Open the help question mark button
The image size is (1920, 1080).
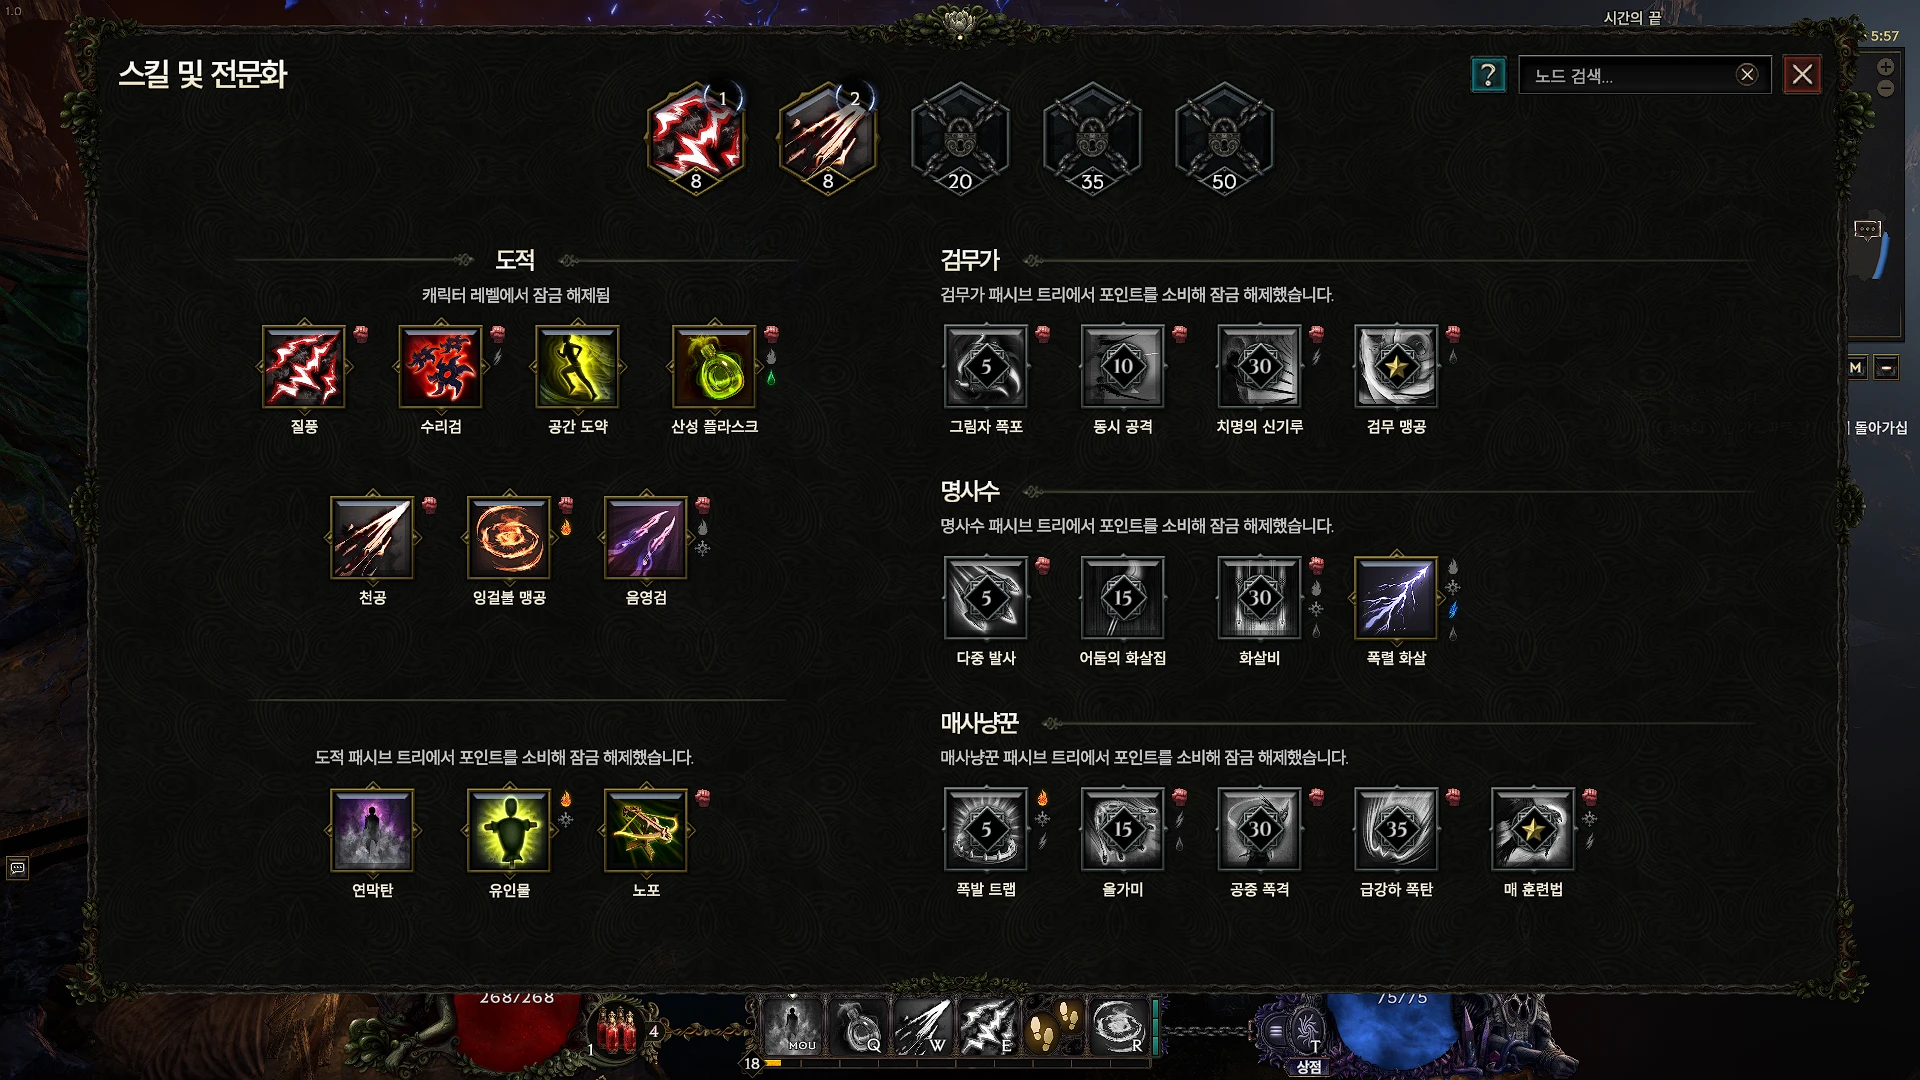[x=1488, y=75]
